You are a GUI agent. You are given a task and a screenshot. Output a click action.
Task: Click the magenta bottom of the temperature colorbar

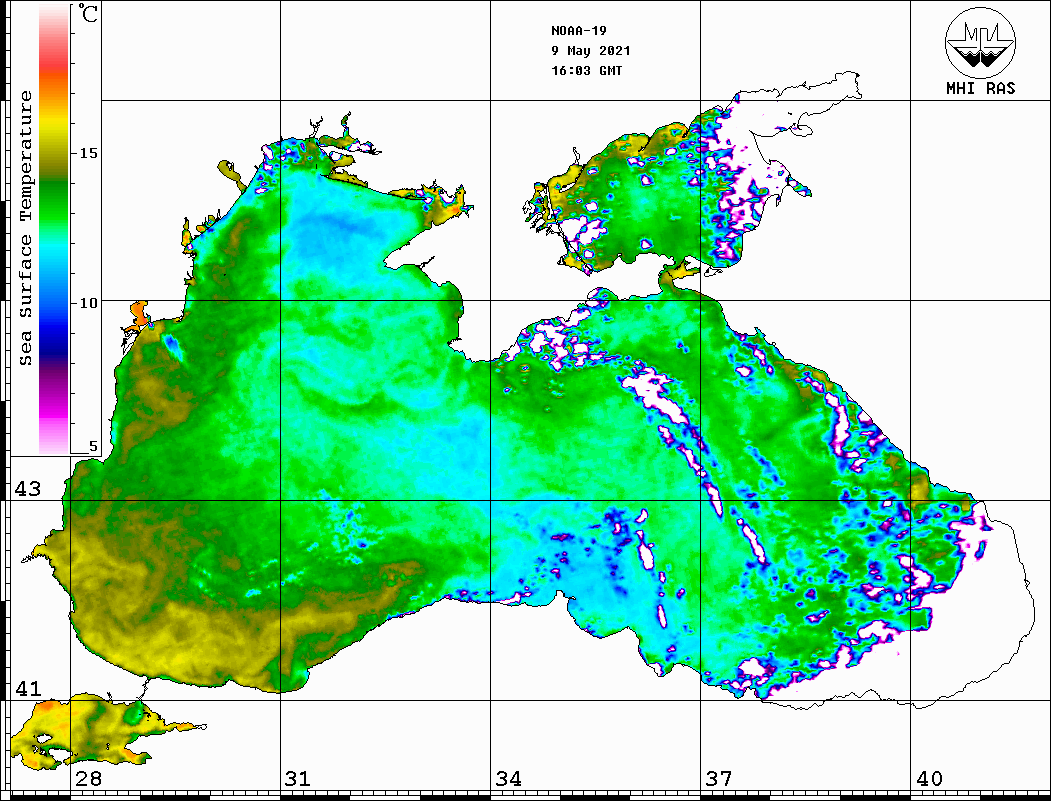click(x=54, y=409)
